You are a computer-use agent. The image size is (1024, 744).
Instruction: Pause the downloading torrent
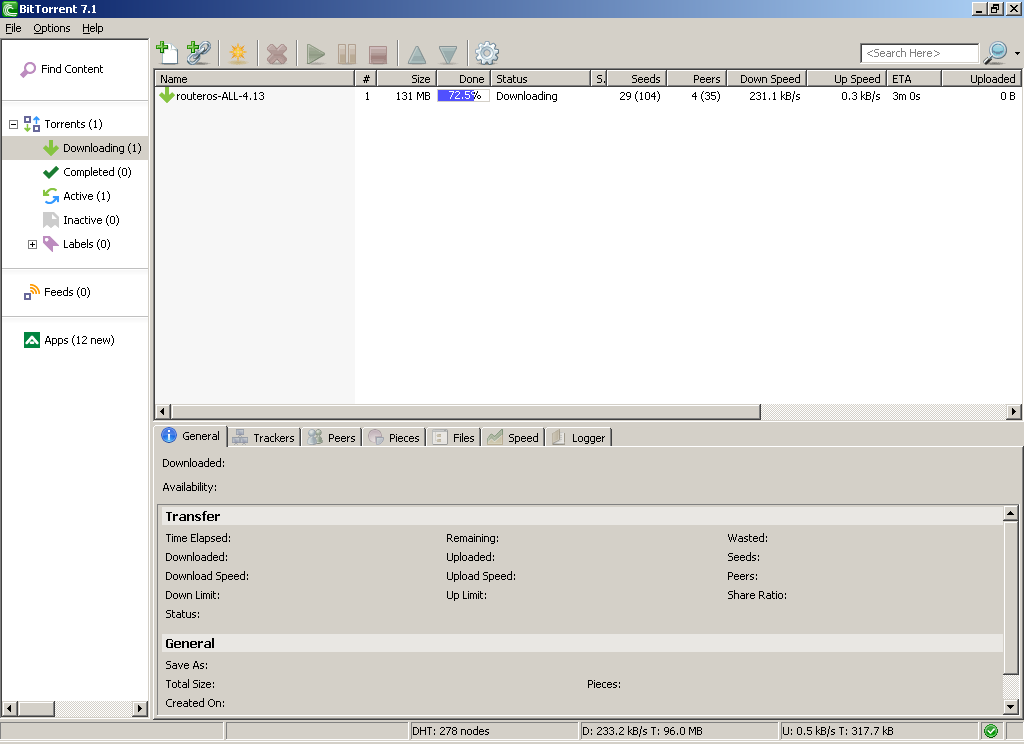click(x=347, y=53)
